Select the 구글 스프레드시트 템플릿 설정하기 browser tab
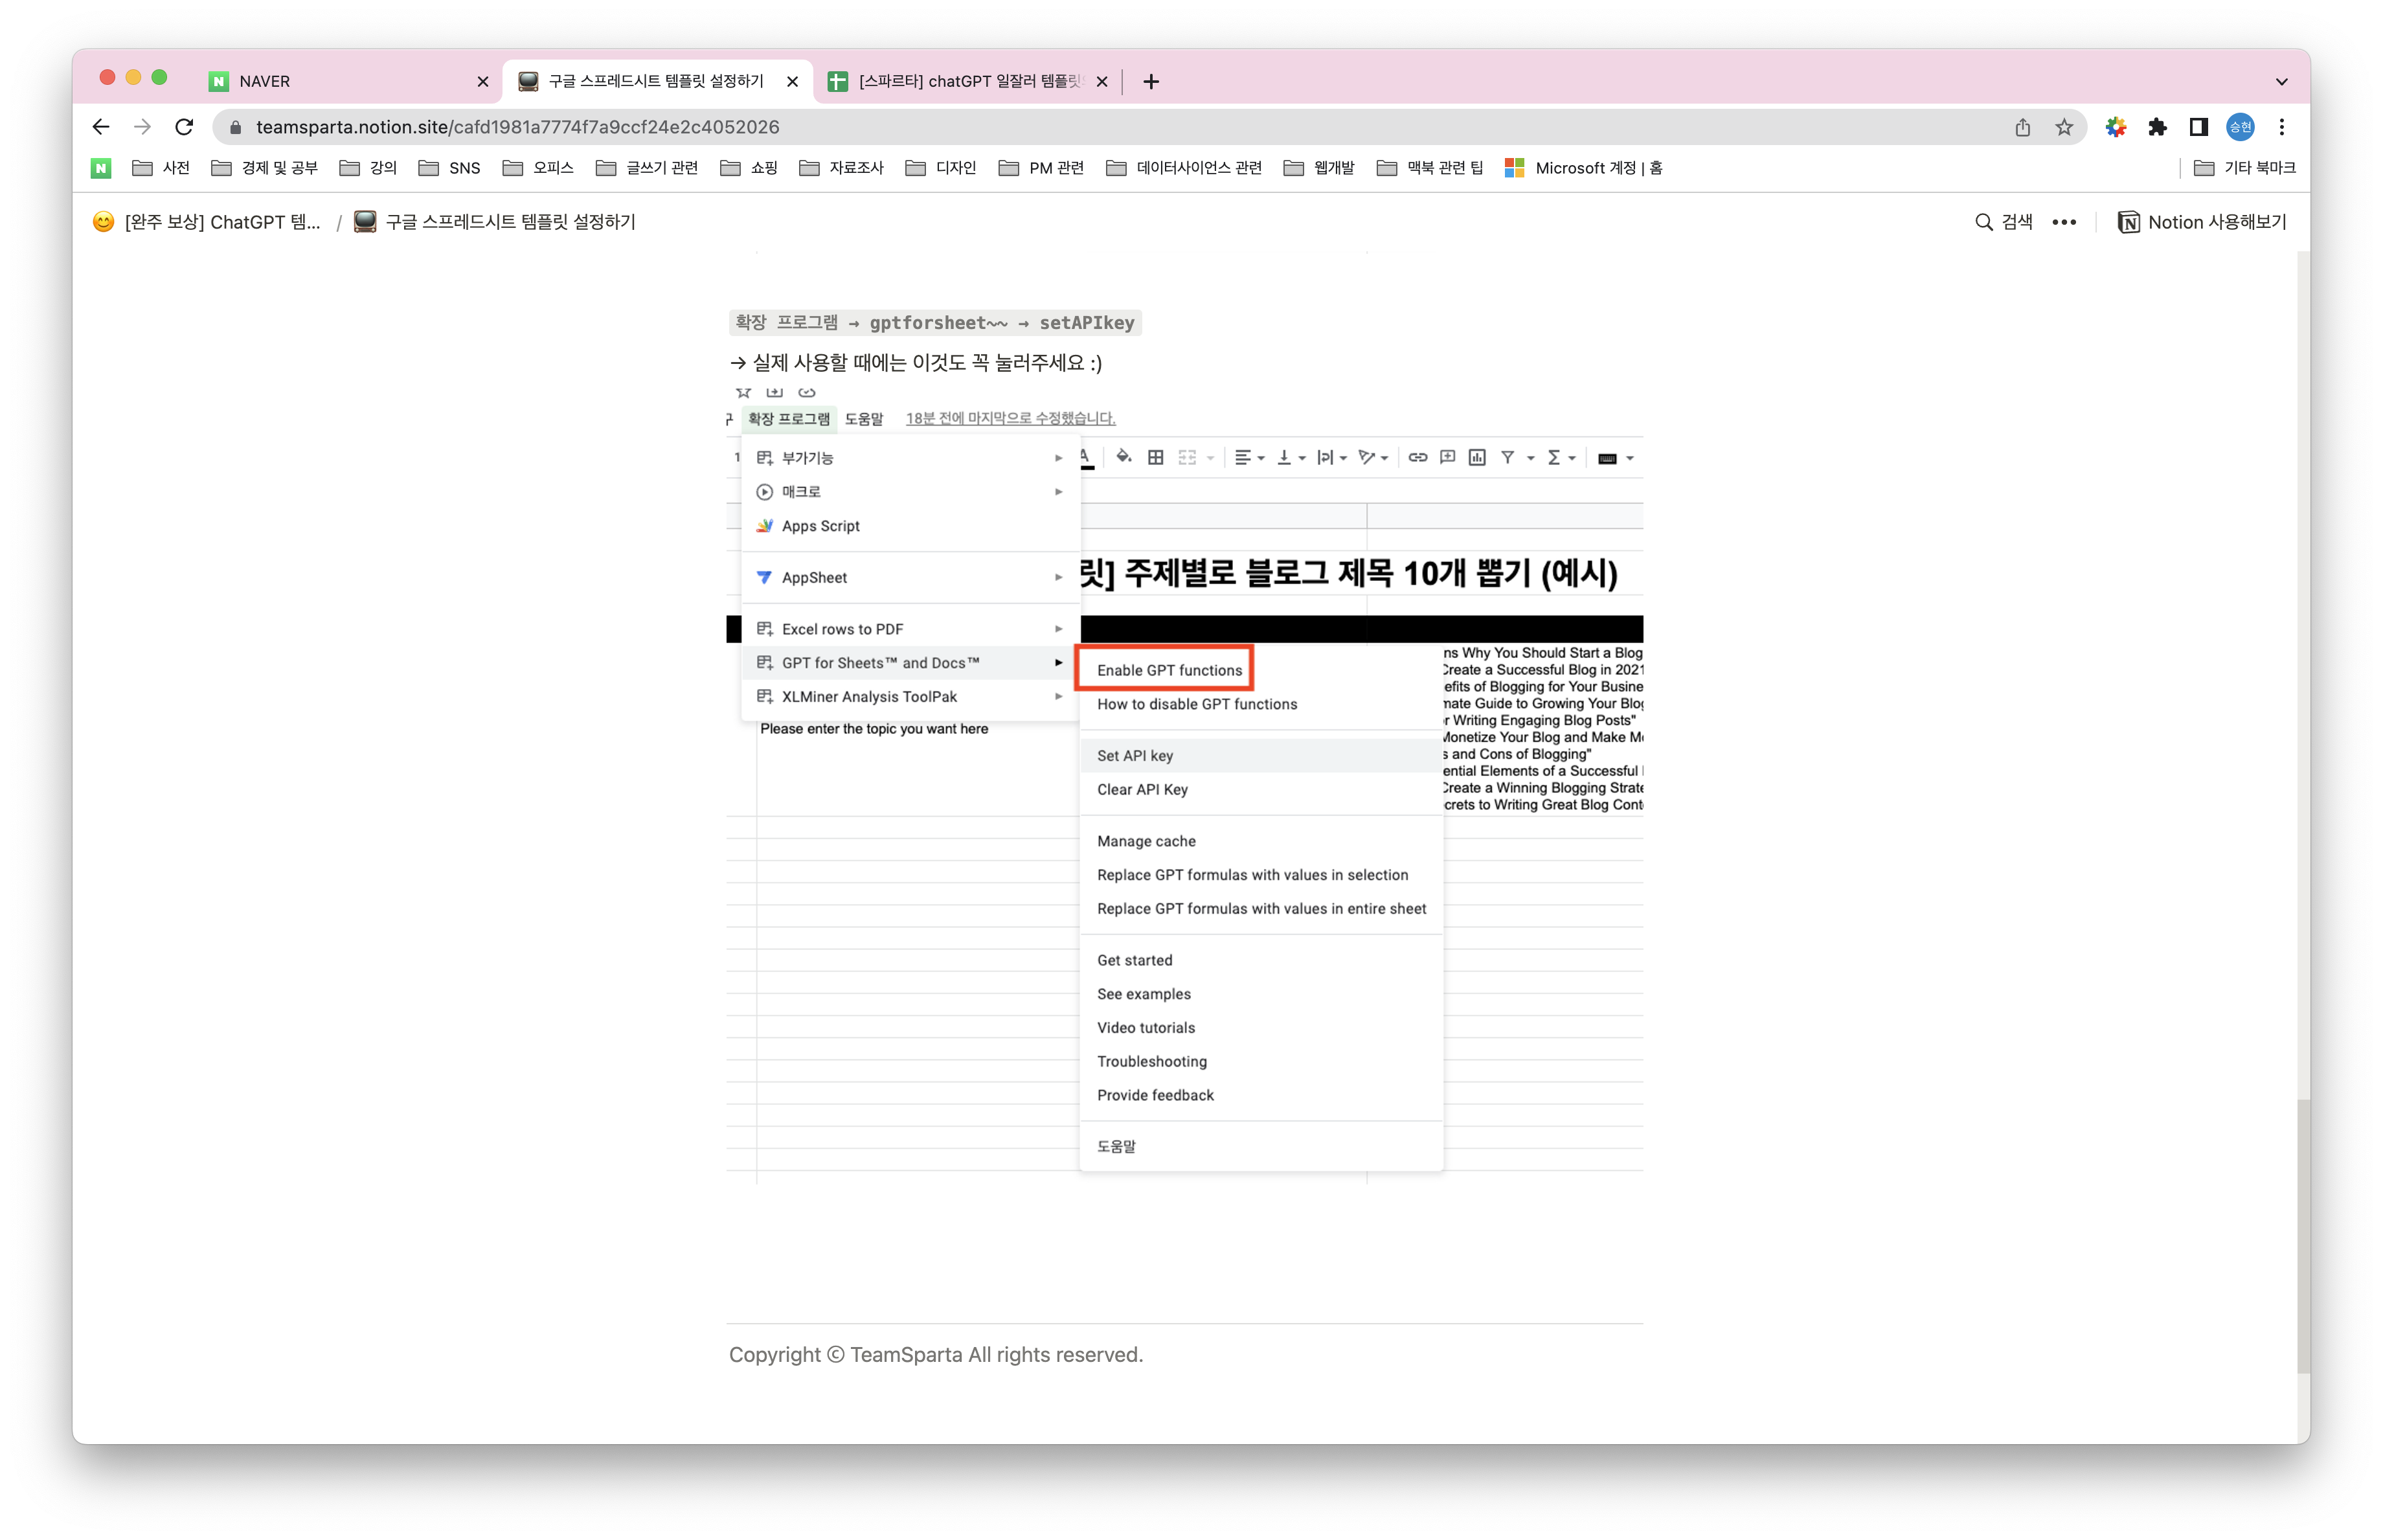 [657, 81]
